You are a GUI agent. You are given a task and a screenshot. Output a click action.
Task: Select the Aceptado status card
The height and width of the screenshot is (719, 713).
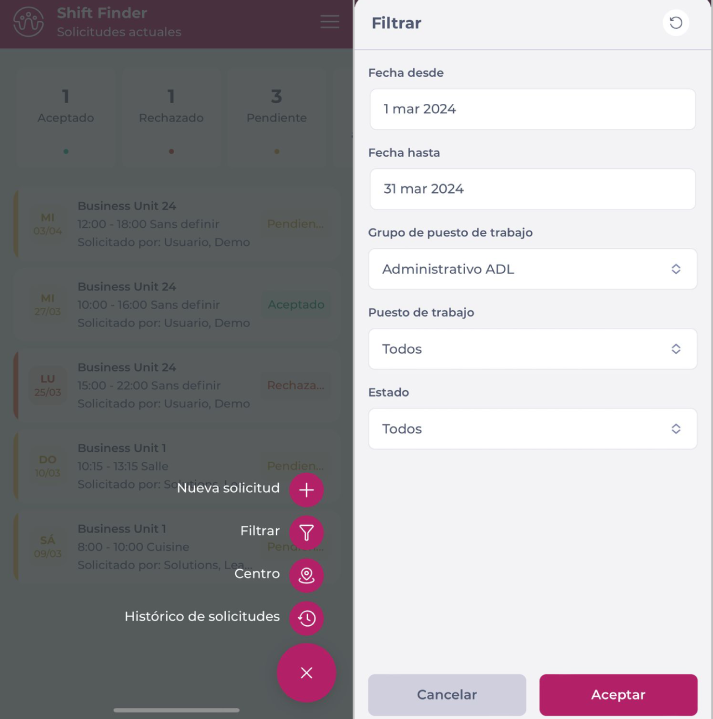66,118
